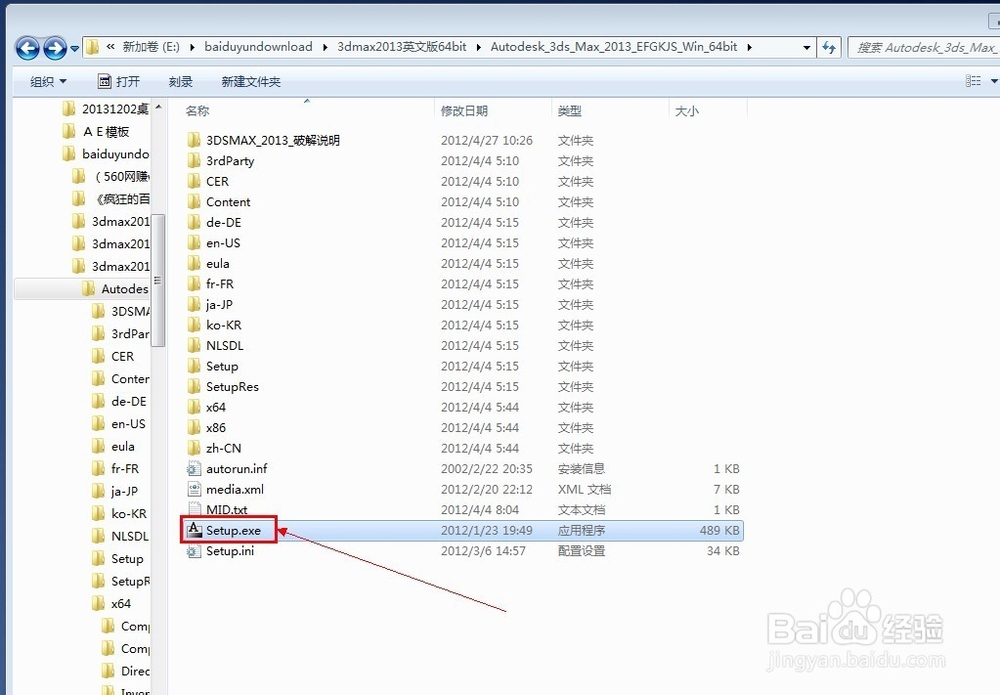Viewport: 1000px width, 695px height.
Task: Select the x86 folder icon
Action: click(194, 427)
